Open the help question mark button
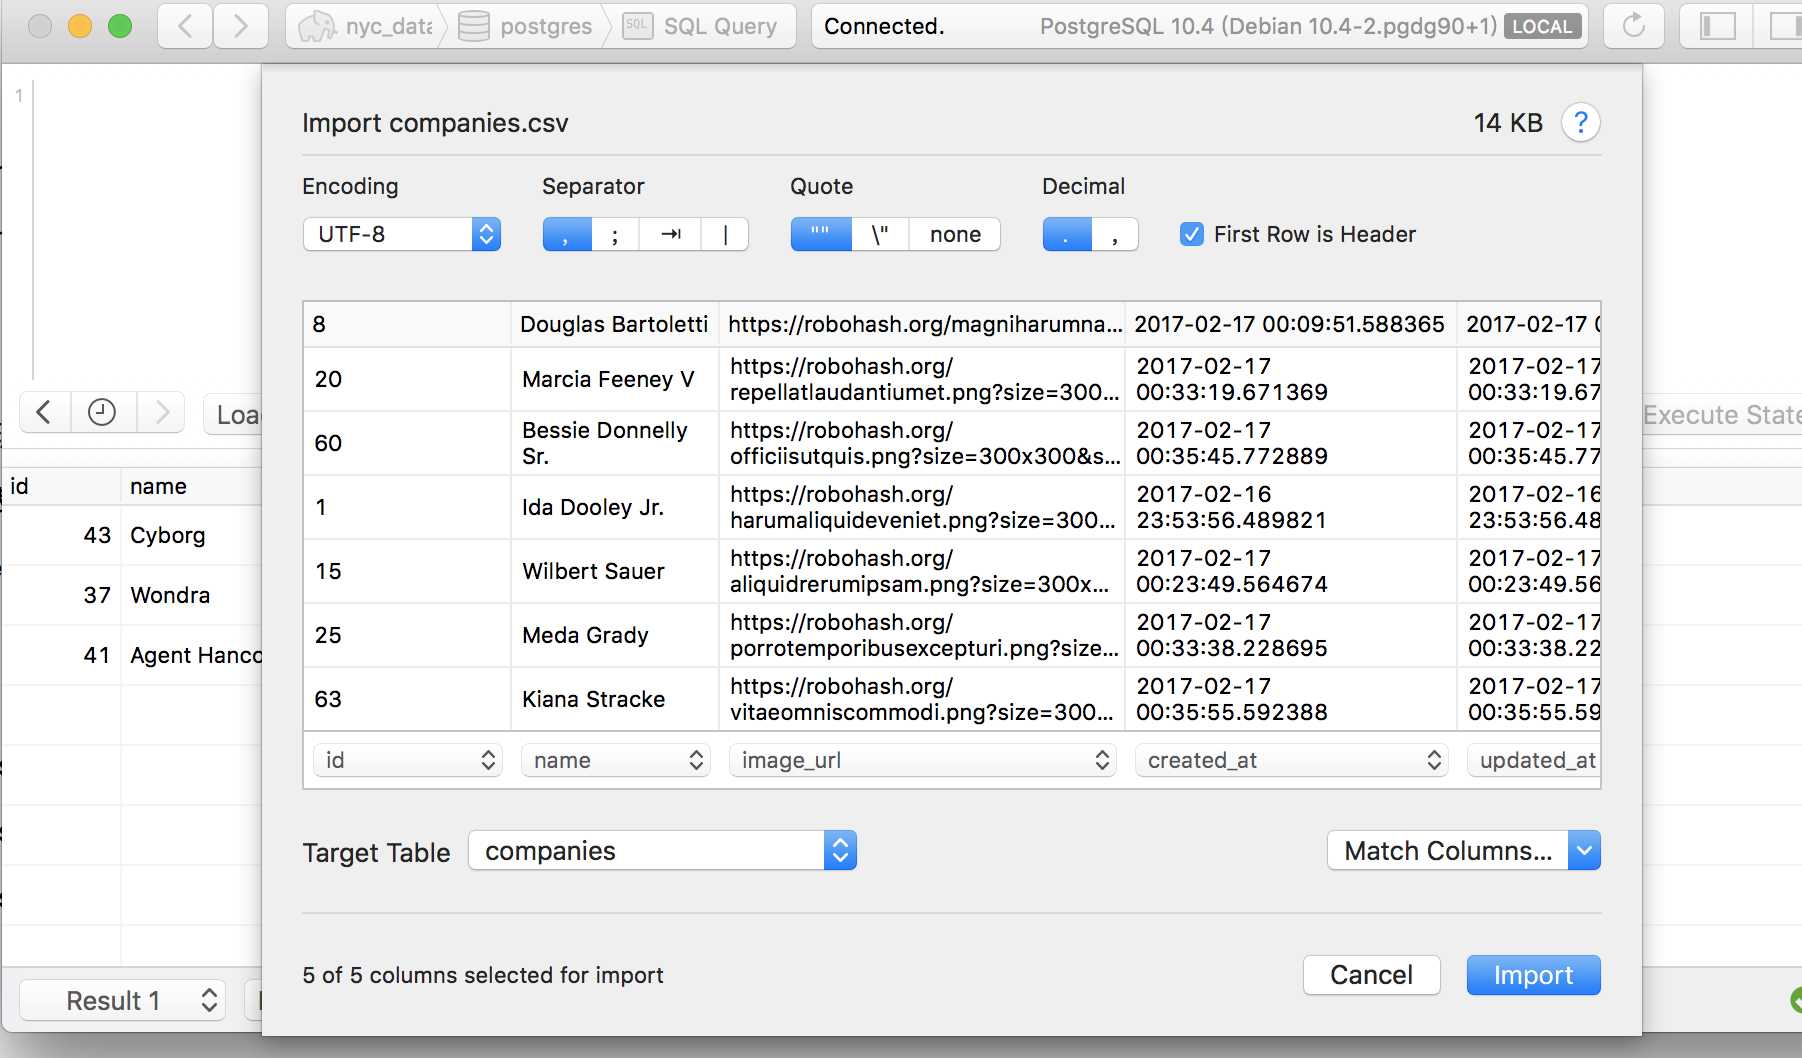 coord(1581,123)
